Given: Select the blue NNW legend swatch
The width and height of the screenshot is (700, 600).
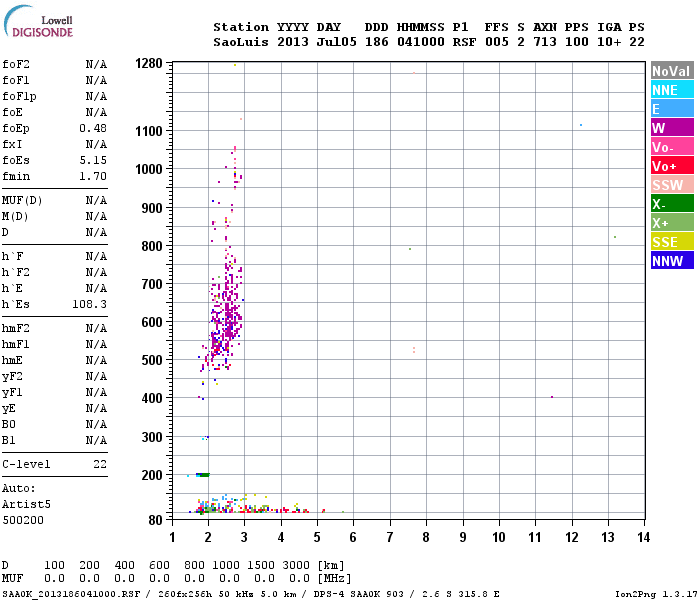Looking at the screenshot, I should pyautogui.click(x=672, y=260).
